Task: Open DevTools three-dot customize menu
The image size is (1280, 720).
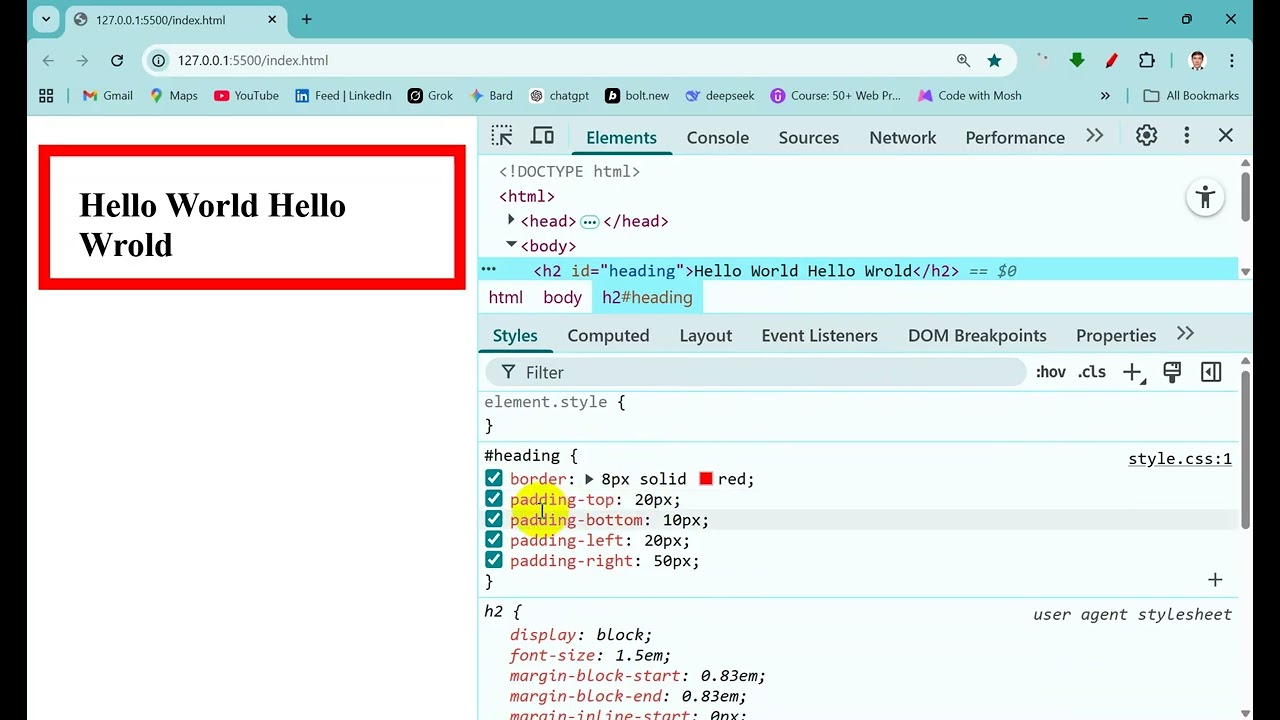Action: pyautogui.click(x=1187, y=136)
